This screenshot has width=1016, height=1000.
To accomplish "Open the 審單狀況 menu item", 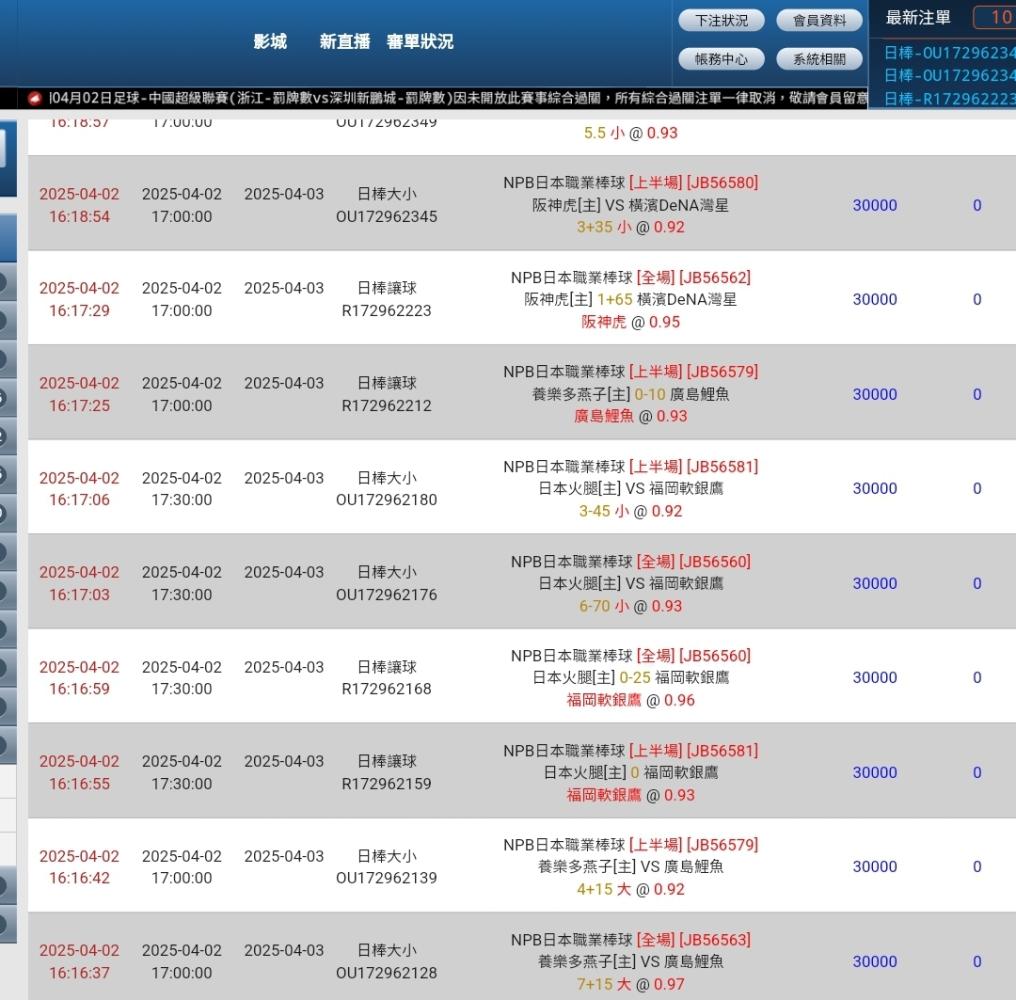I will click(420, 41).
